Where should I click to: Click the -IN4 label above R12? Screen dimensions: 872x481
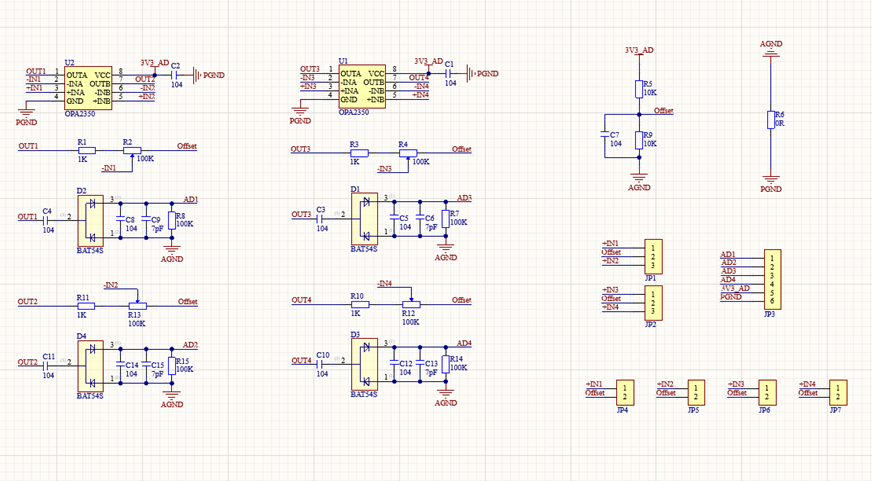click(x=384, y=283)
